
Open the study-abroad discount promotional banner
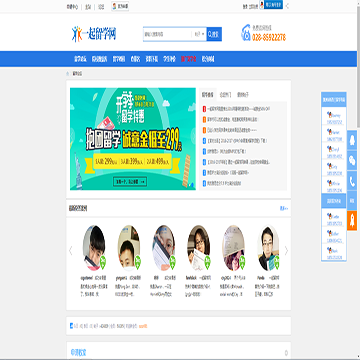133,139
